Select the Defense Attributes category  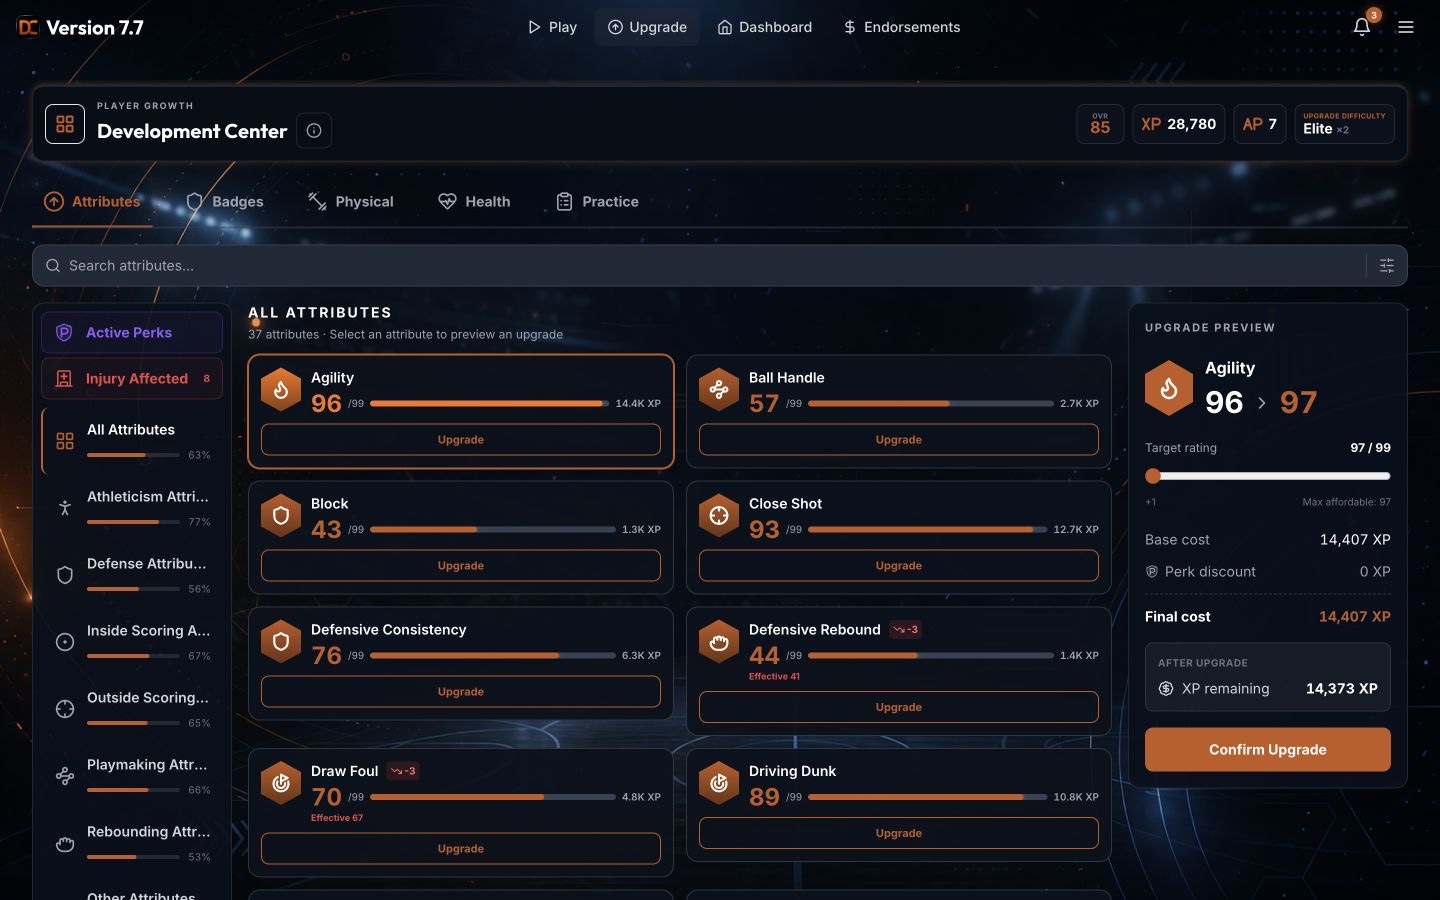pos(132,575)
